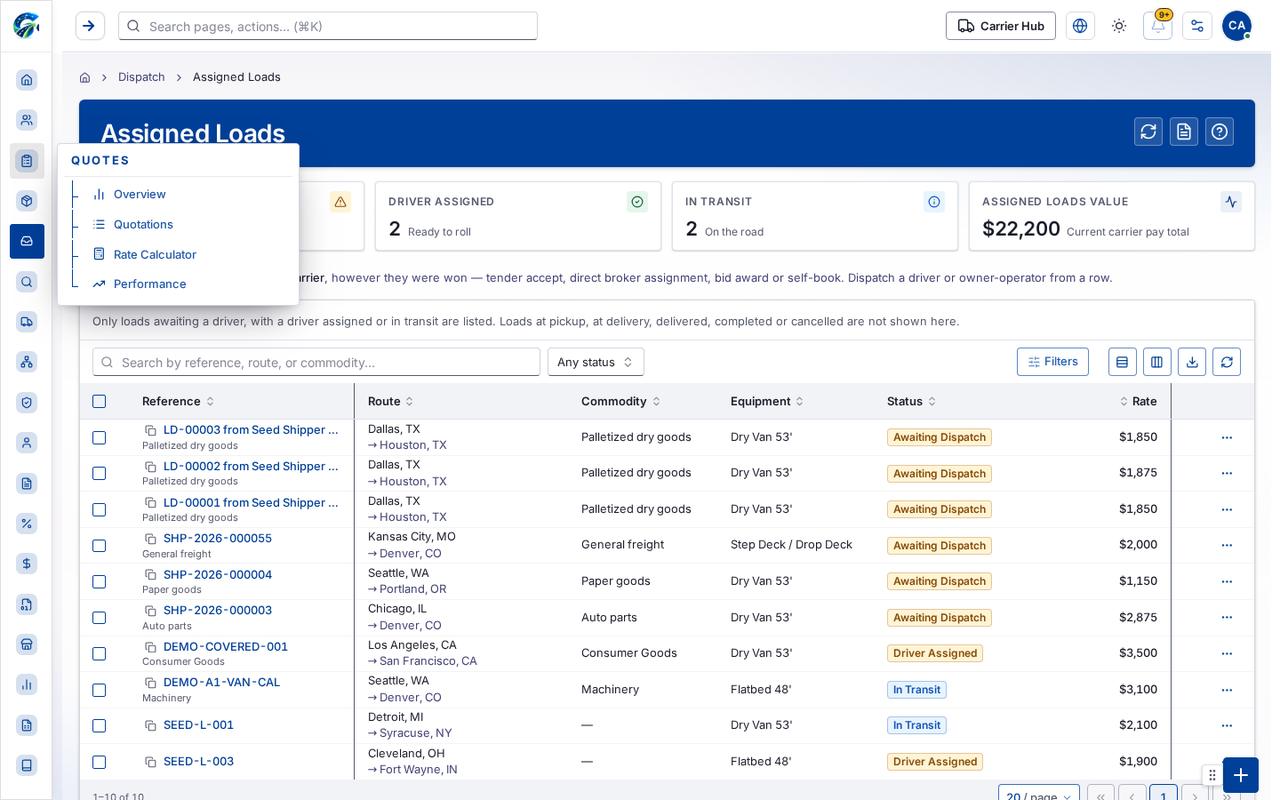
Task: Choose Performance from the Quotes menu
Action: click(150, 284)
